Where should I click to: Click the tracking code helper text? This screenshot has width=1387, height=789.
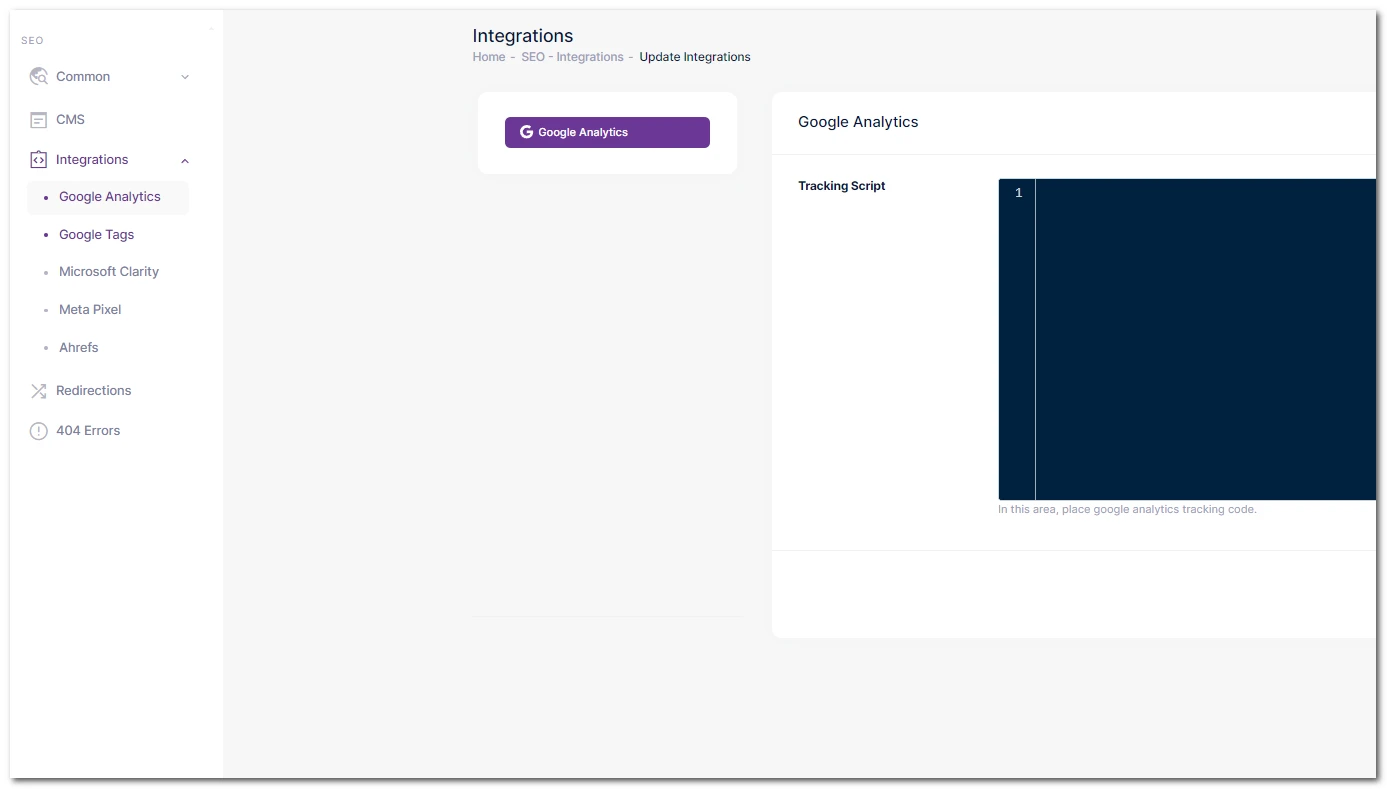click(x=1127, y=509)
